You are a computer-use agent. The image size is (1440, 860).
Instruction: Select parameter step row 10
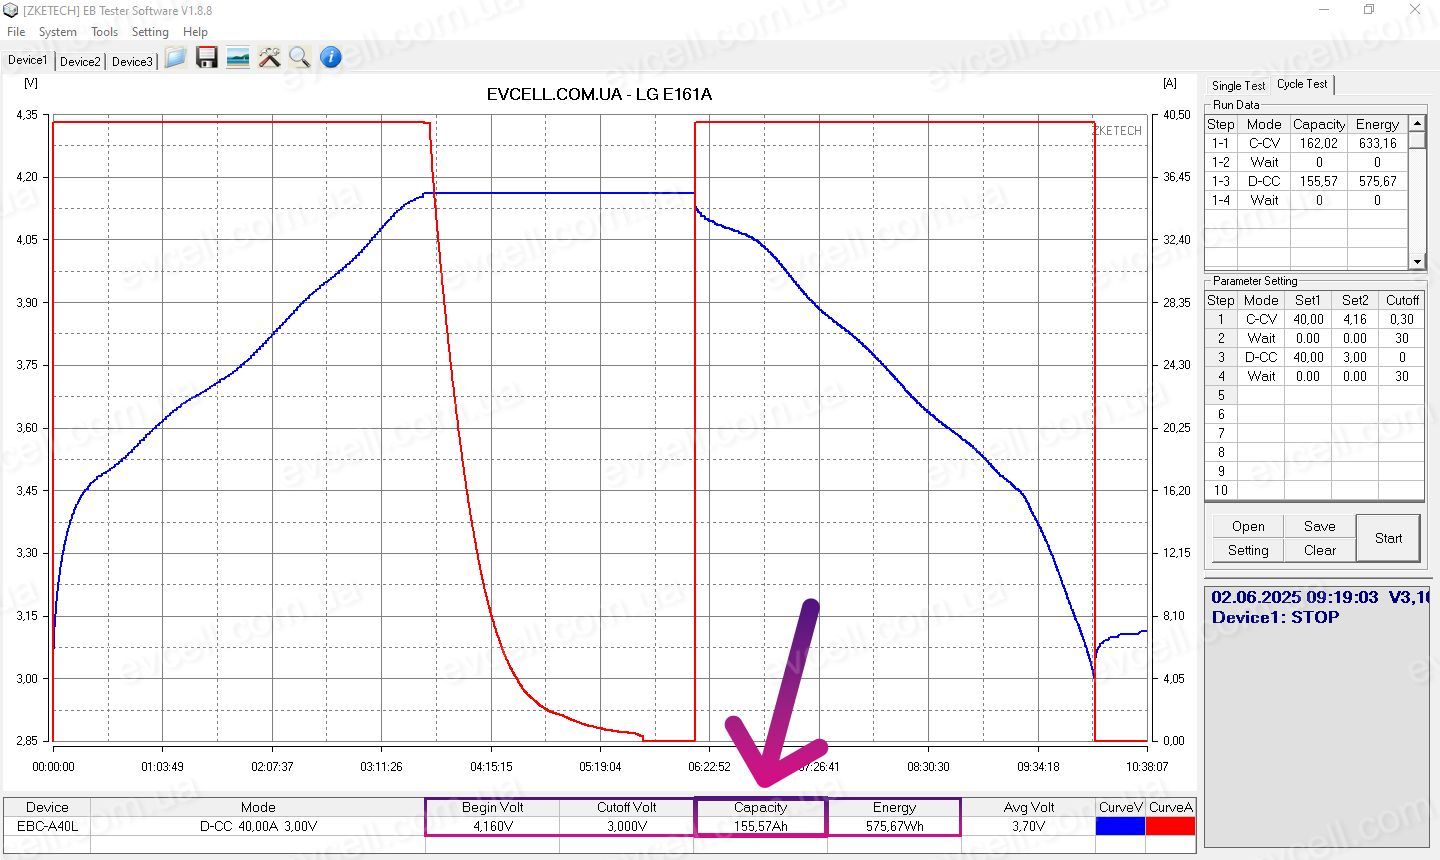[1315, 490]
